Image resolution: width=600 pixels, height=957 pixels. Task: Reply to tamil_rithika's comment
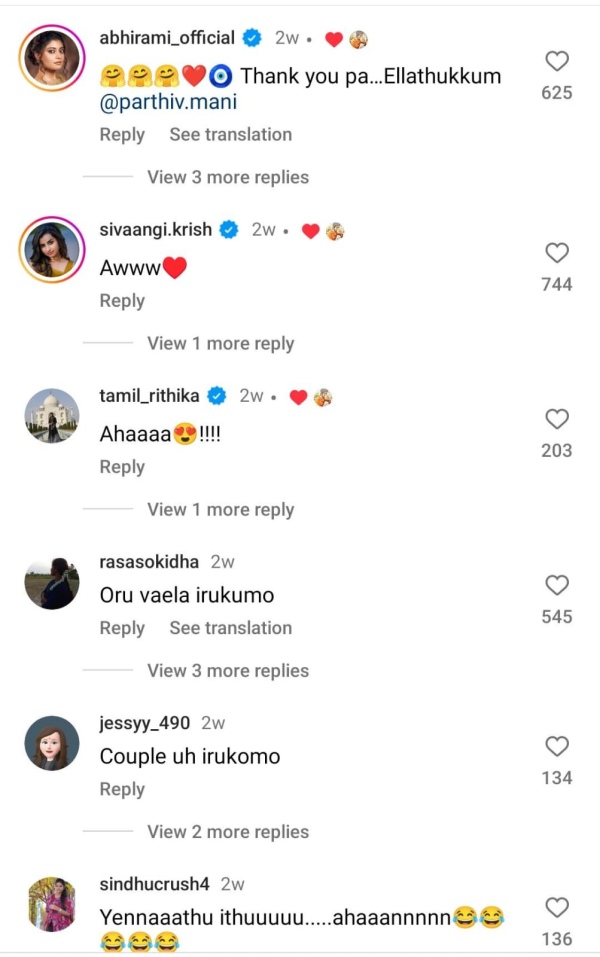pyautogui.click(x=122, y=466)
